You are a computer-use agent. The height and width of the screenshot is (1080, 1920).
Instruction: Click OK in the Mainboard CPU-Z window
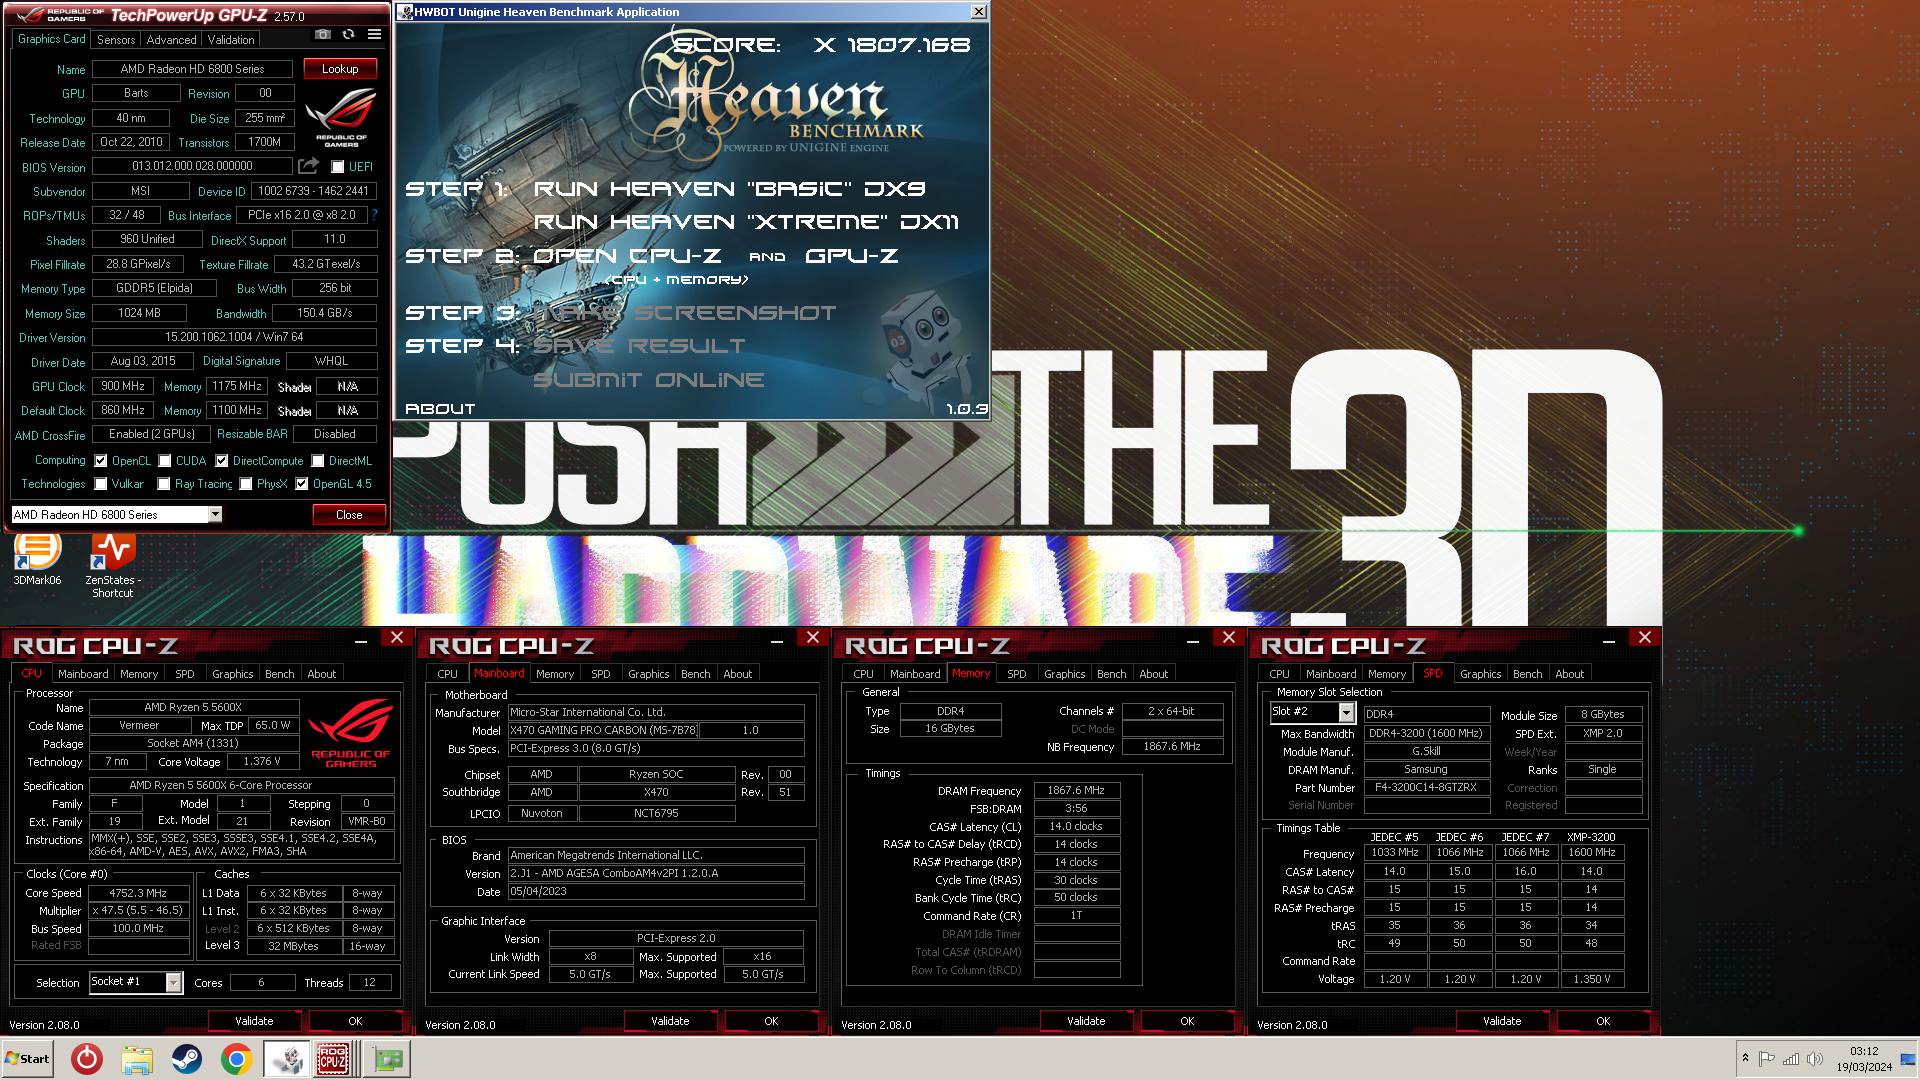tap(771, 1021)
